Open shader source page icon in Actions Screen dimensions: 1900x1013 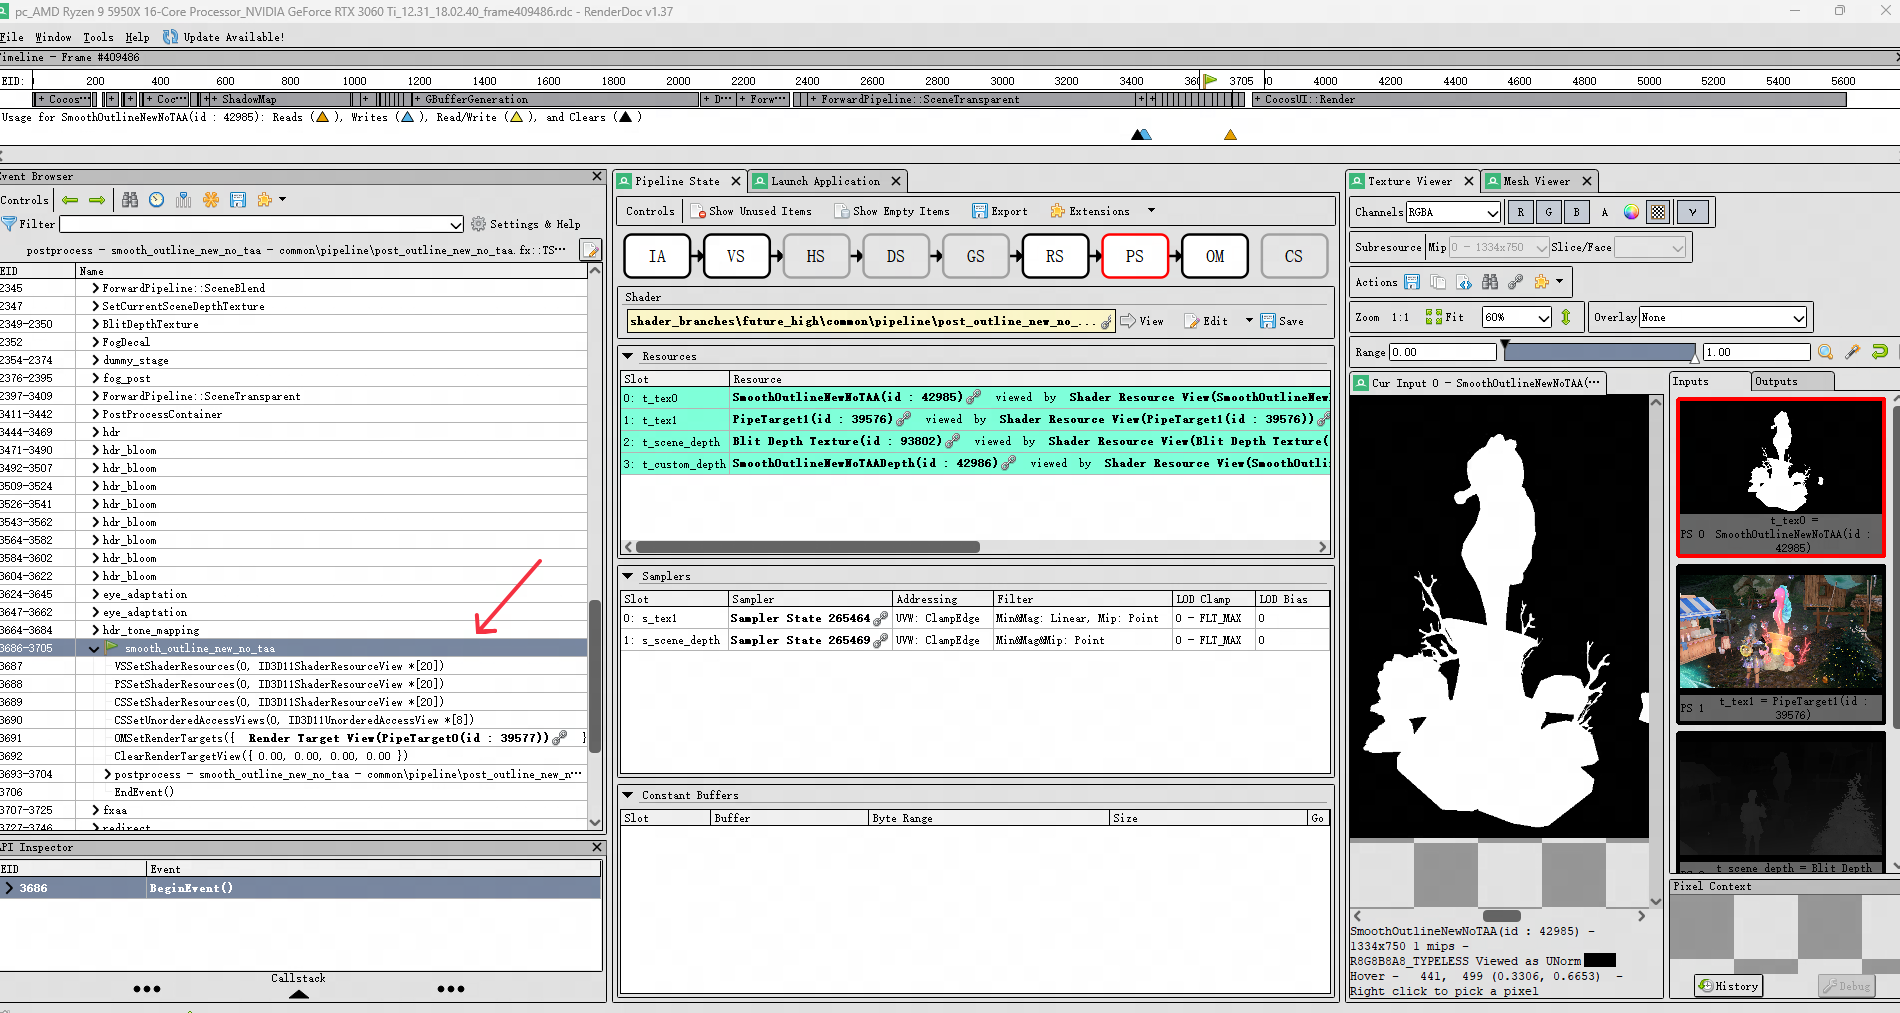coord(1464,282)
